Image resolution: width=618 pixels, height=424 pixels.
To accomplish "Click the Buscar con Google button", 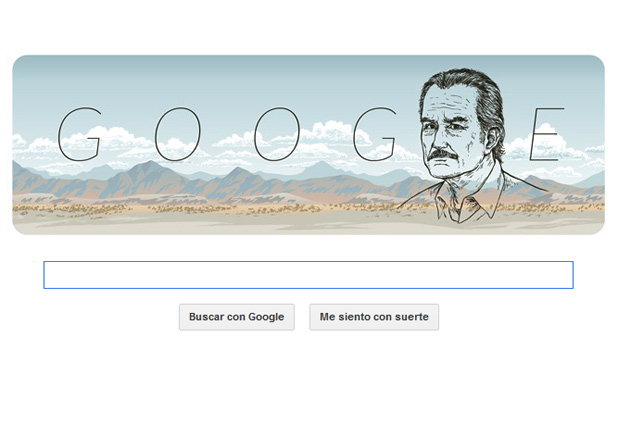I will 236,317.
